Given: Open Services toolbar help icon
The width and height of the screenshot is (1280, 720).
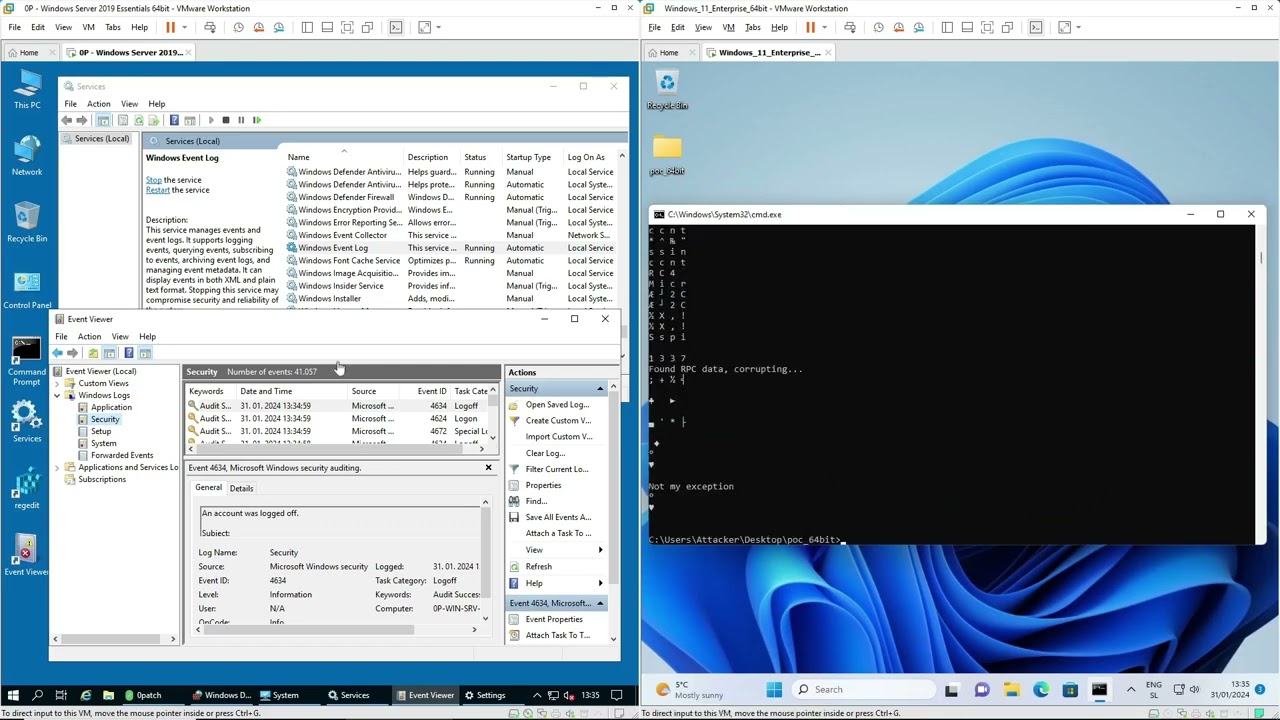Looking at the screenshot, I should pos(174,120).
